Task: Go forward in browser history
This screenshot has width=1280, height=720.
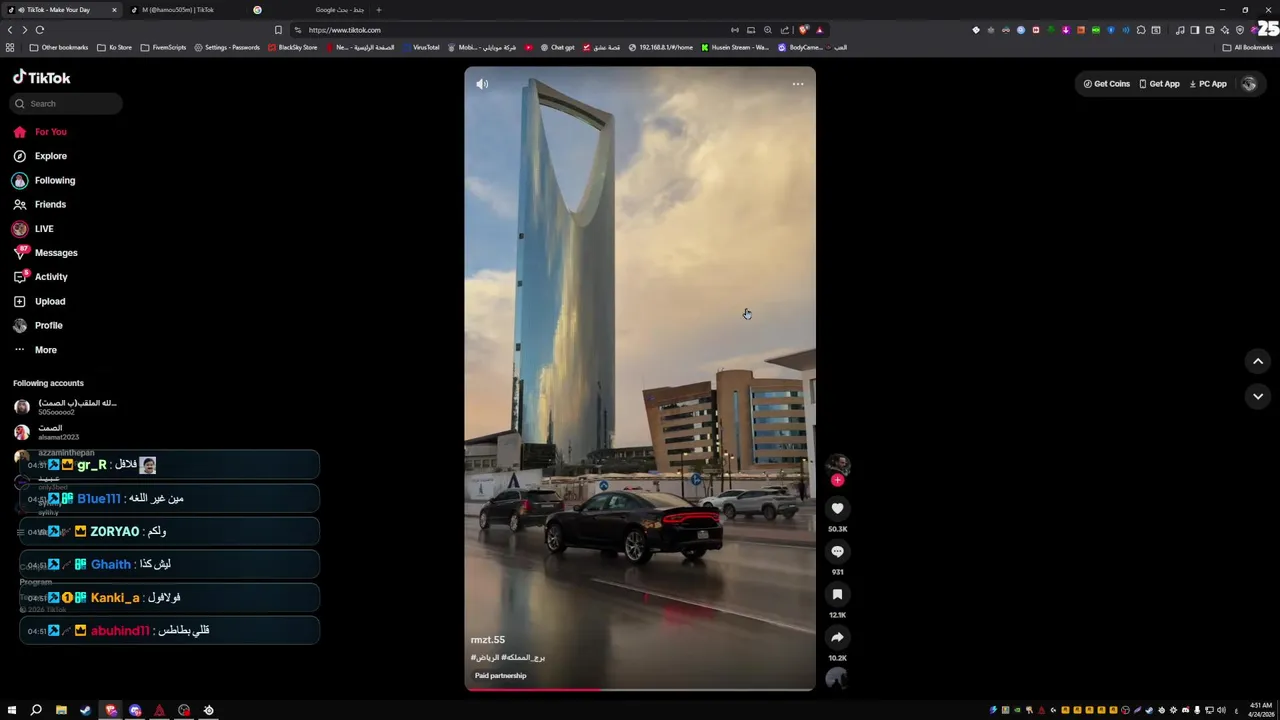Action: point(24,30)
